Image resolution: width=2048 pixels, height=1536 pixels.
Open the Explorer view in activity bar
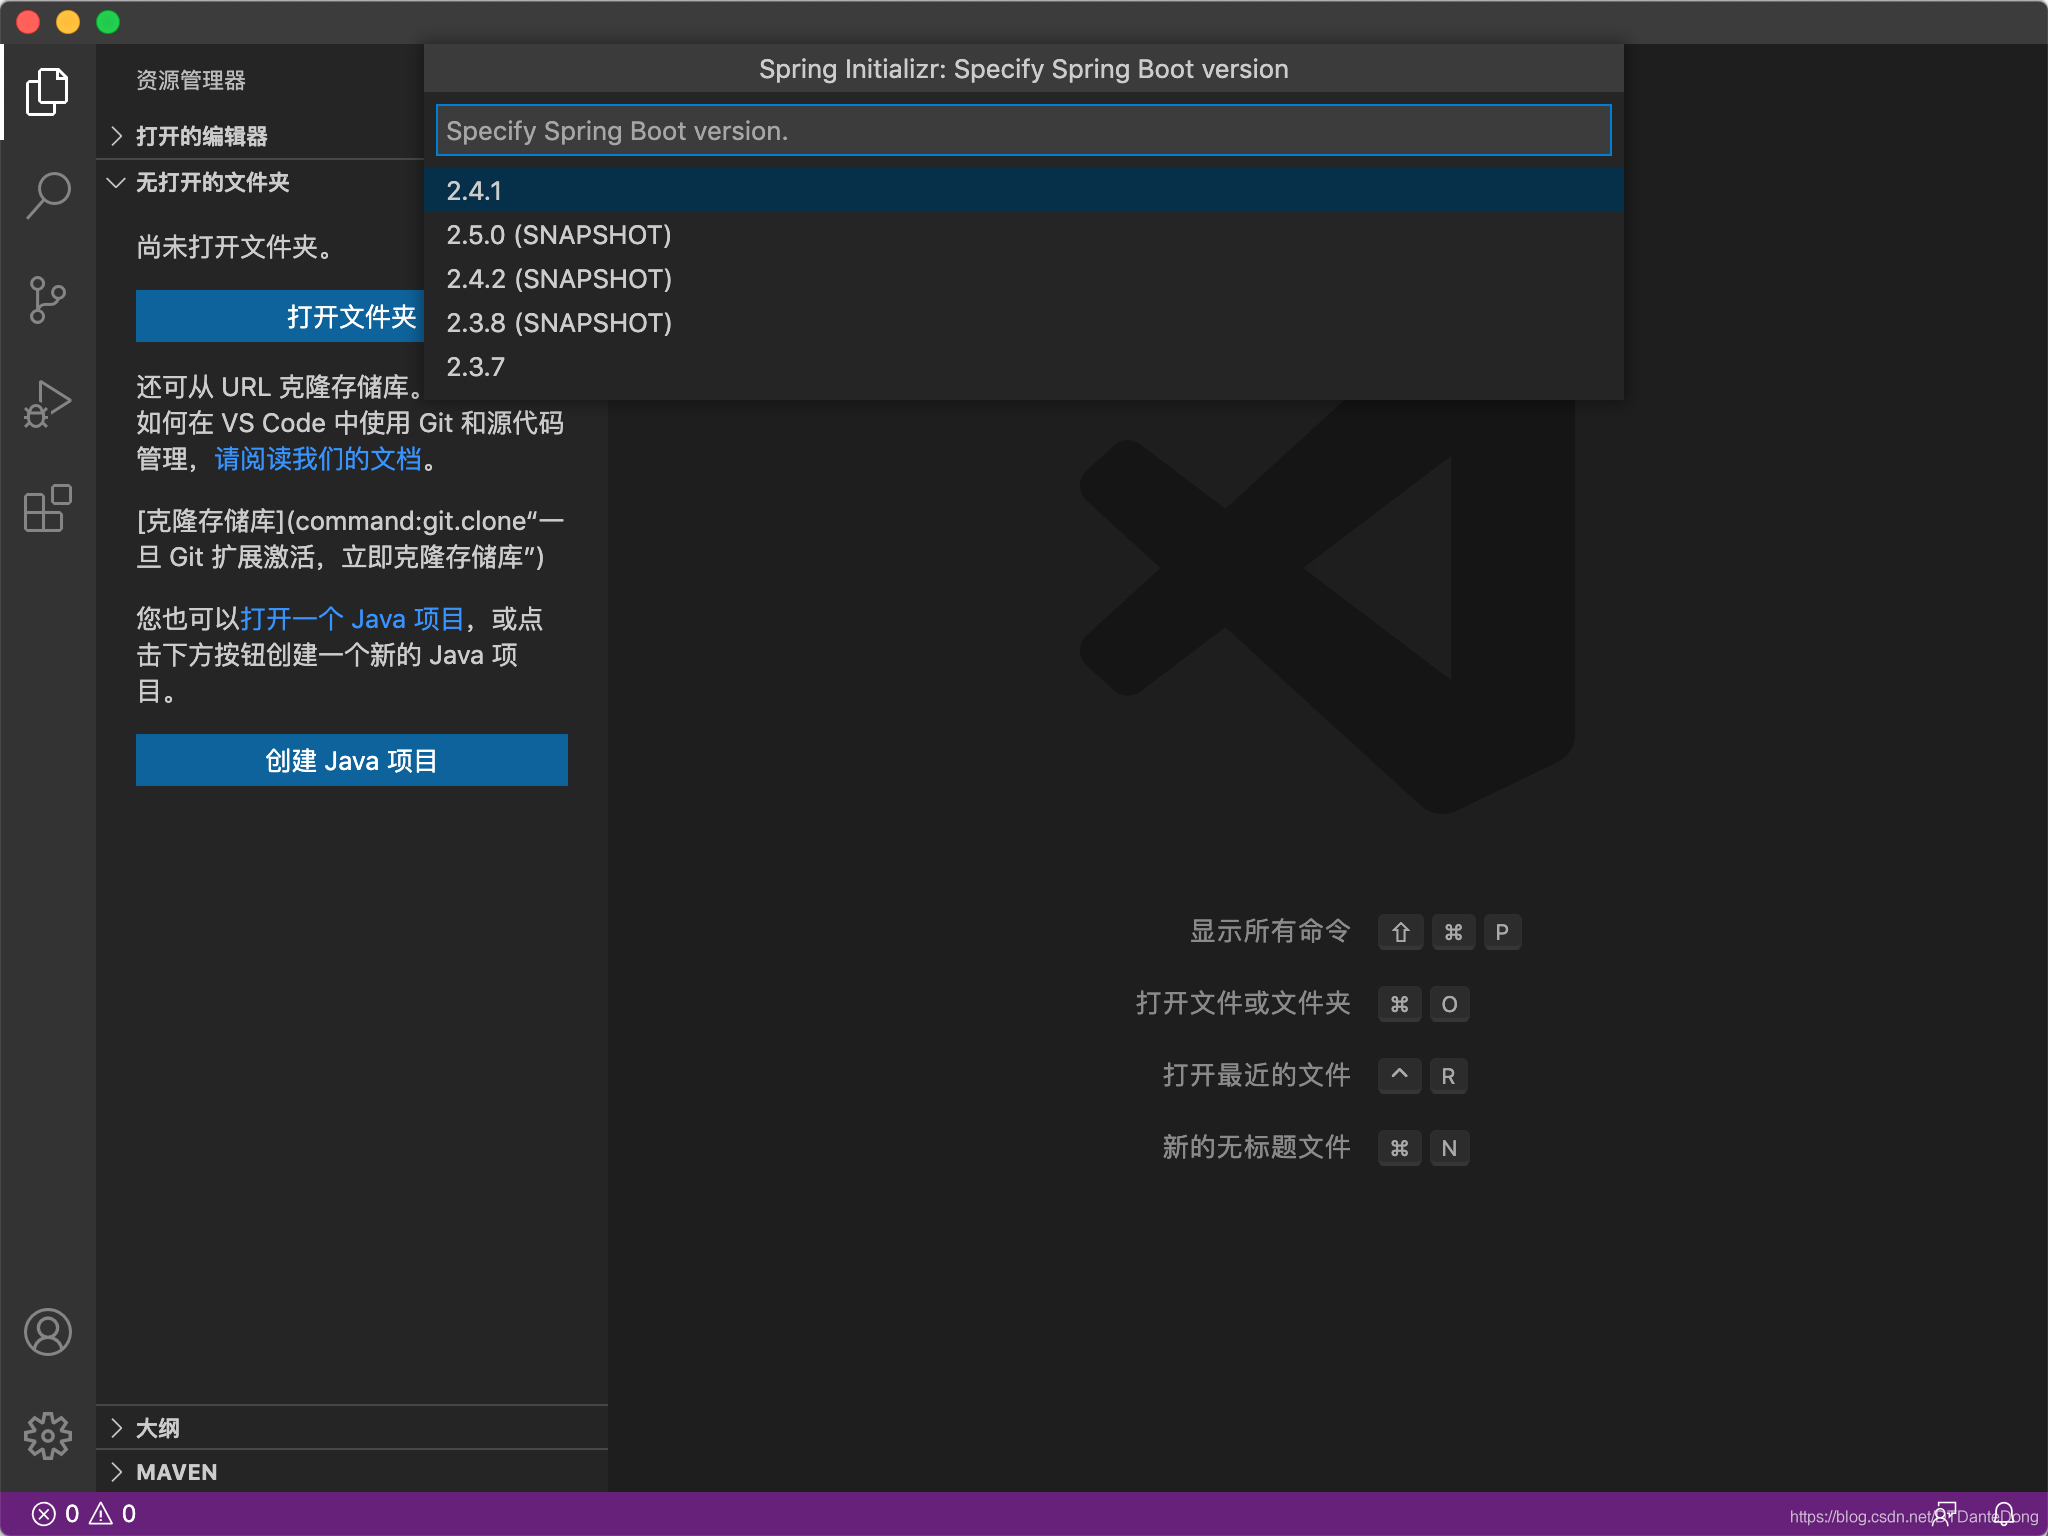(x=47, y=92)
